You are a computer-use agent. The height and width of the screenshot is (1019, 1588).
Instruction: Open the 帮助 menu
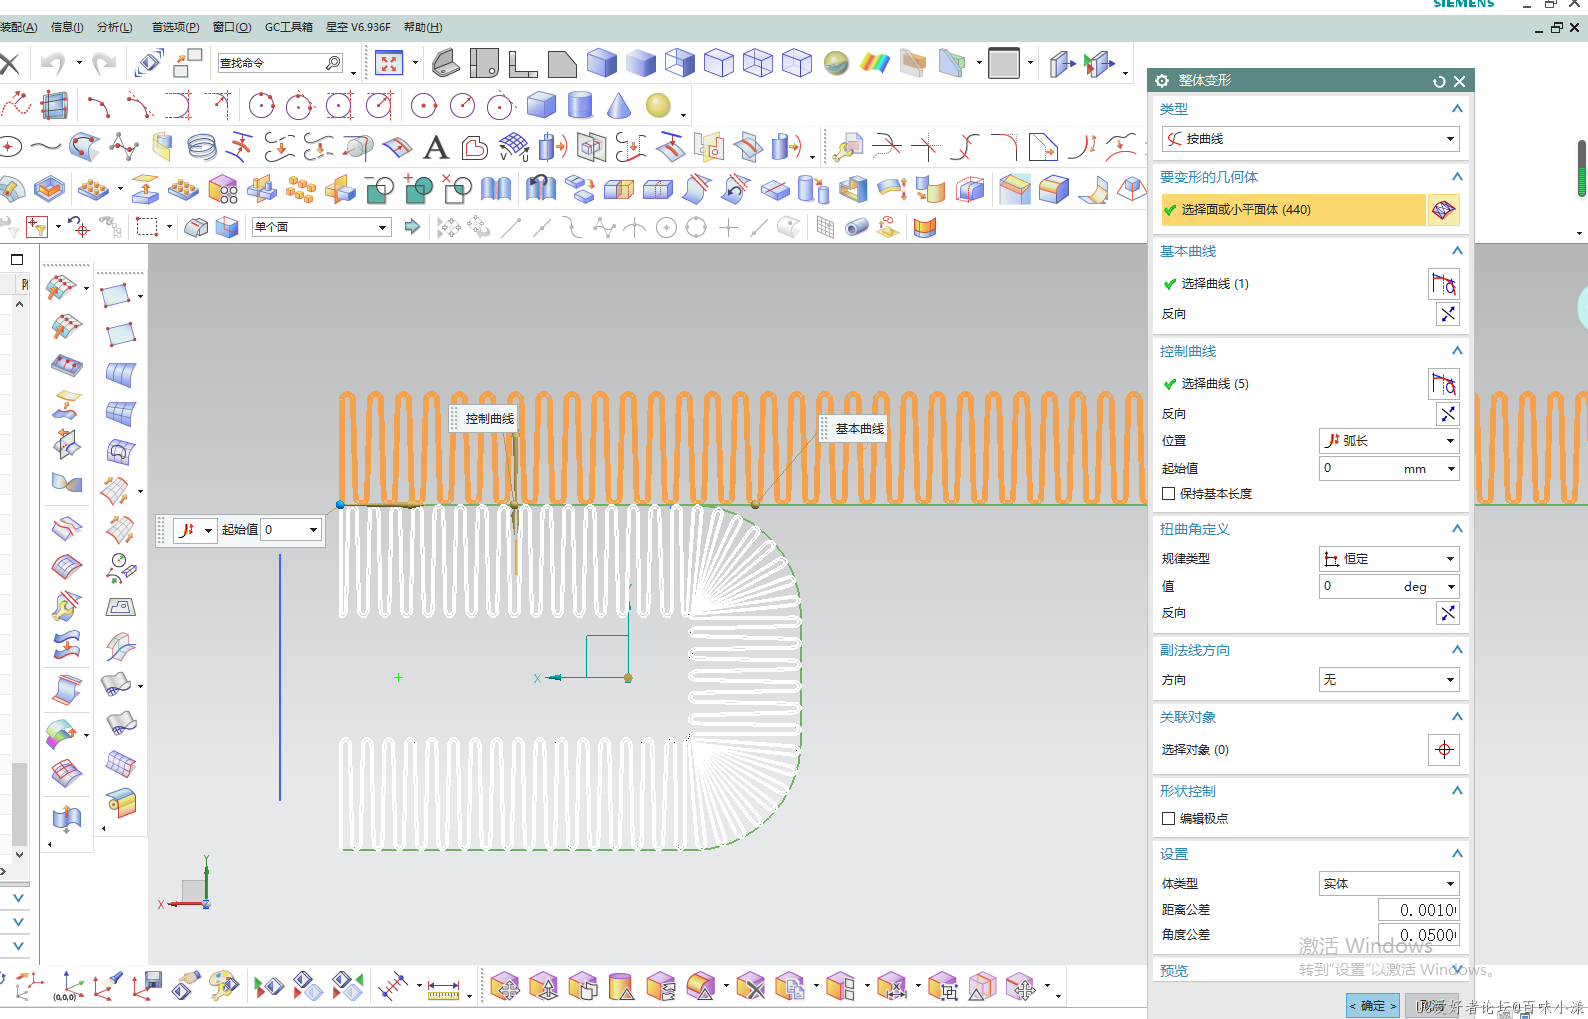(423, 27)
